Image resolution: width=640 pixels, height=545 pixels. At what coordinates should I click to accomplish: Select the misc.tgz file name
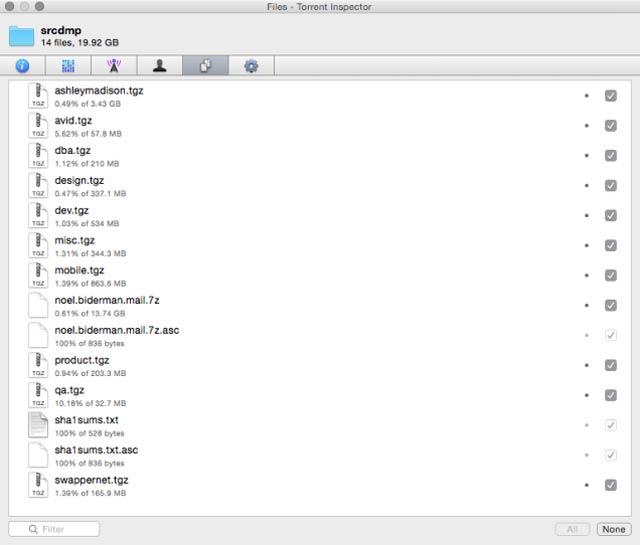75,240
